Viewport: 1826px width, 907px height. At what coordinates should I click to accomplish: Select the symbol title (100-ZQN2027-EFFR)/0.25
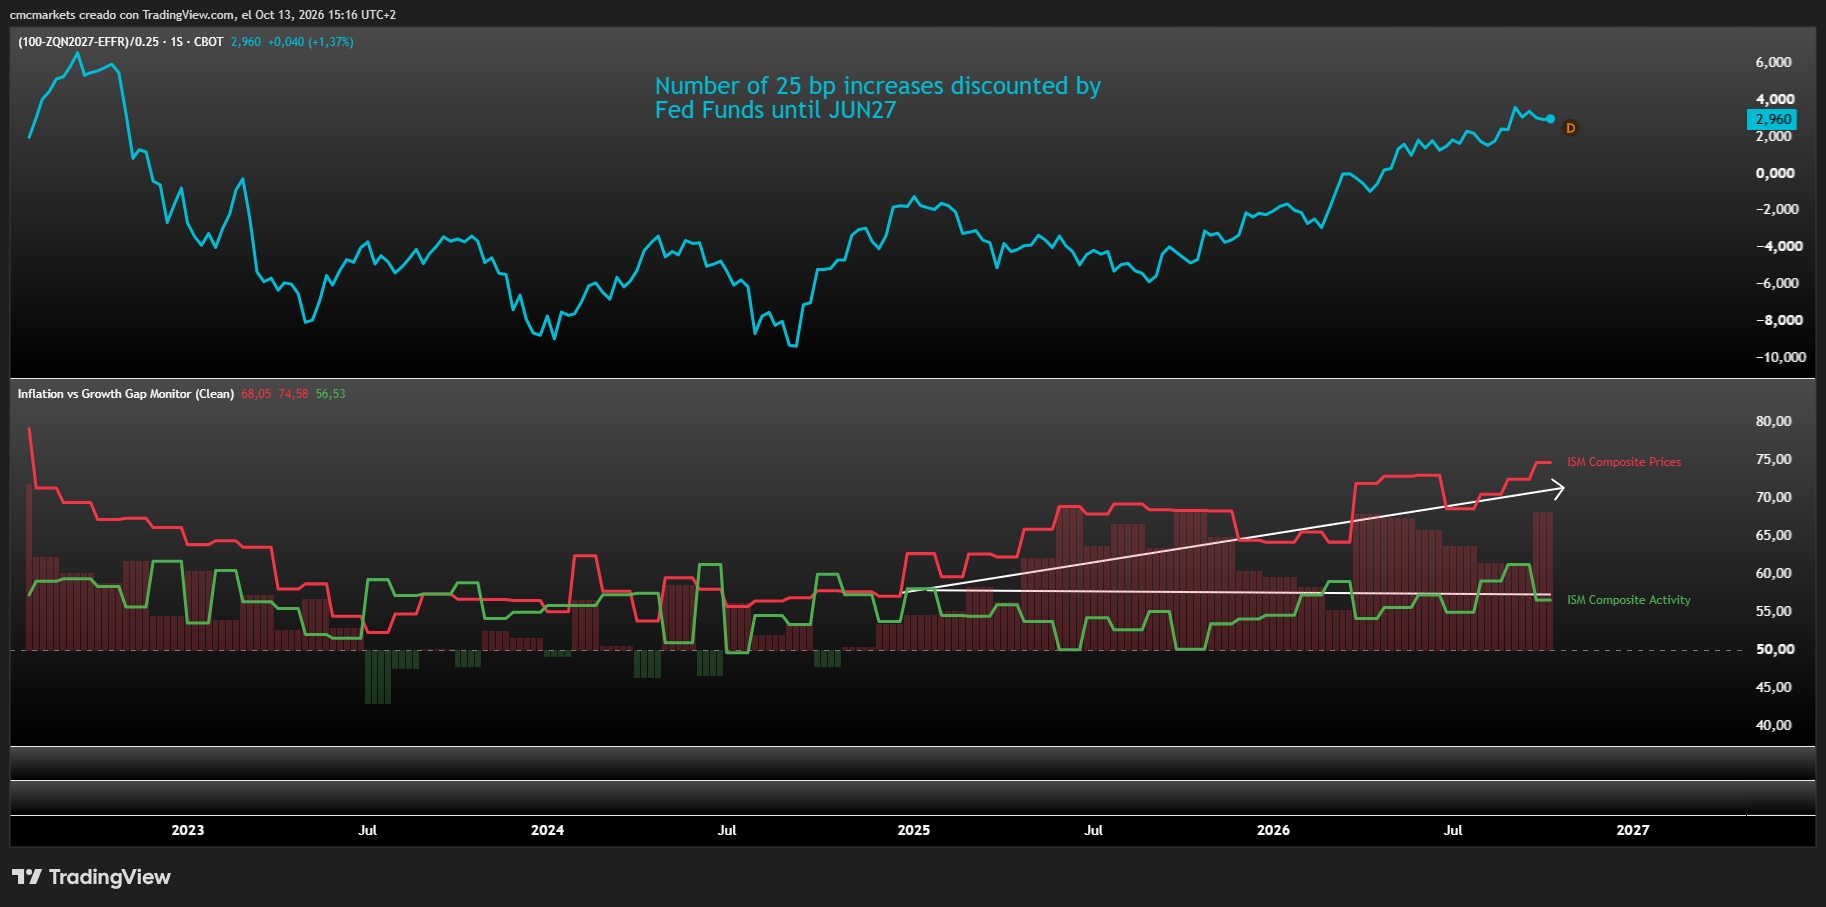tap(89, 42)
